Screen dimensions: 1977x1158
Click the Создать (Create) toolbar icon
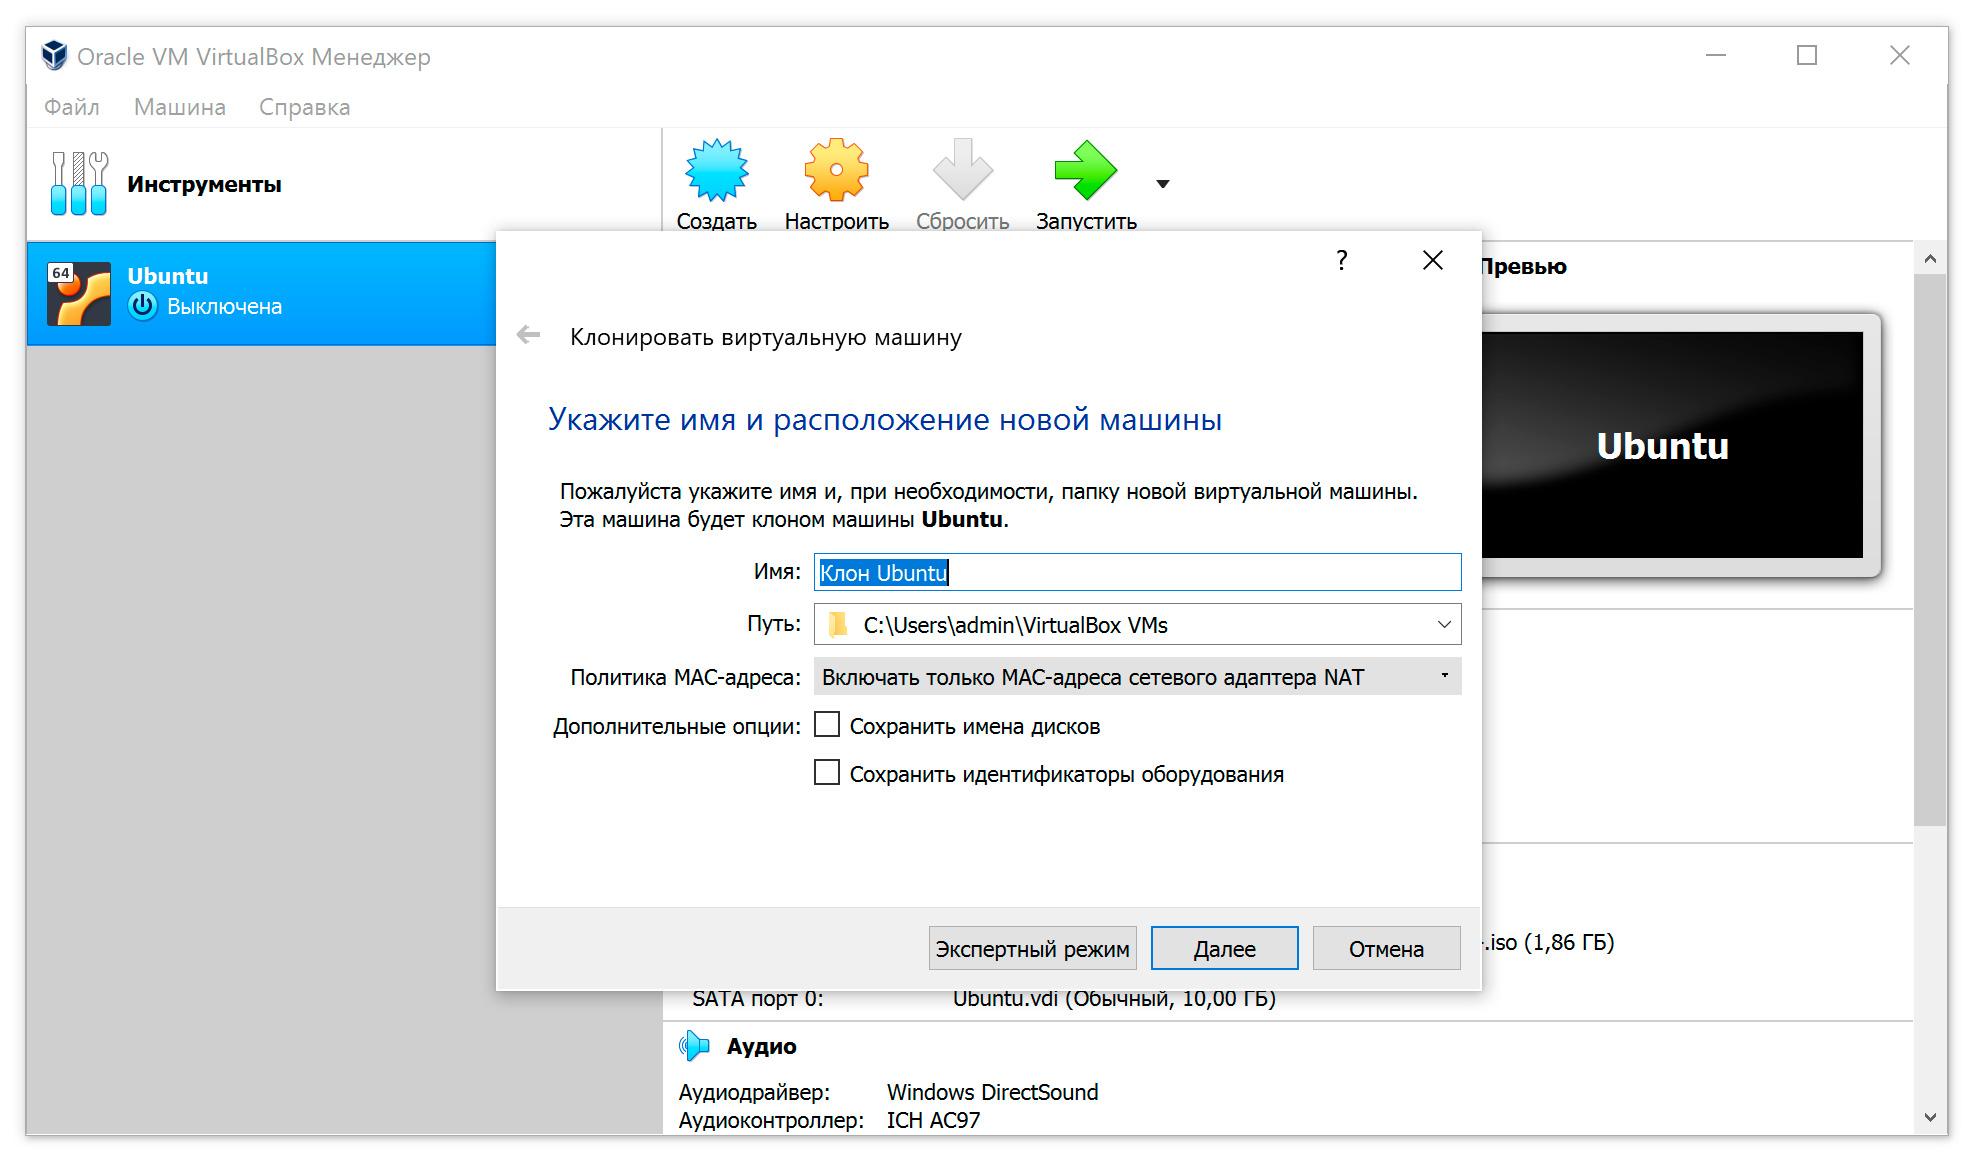[x=716, y=170]
